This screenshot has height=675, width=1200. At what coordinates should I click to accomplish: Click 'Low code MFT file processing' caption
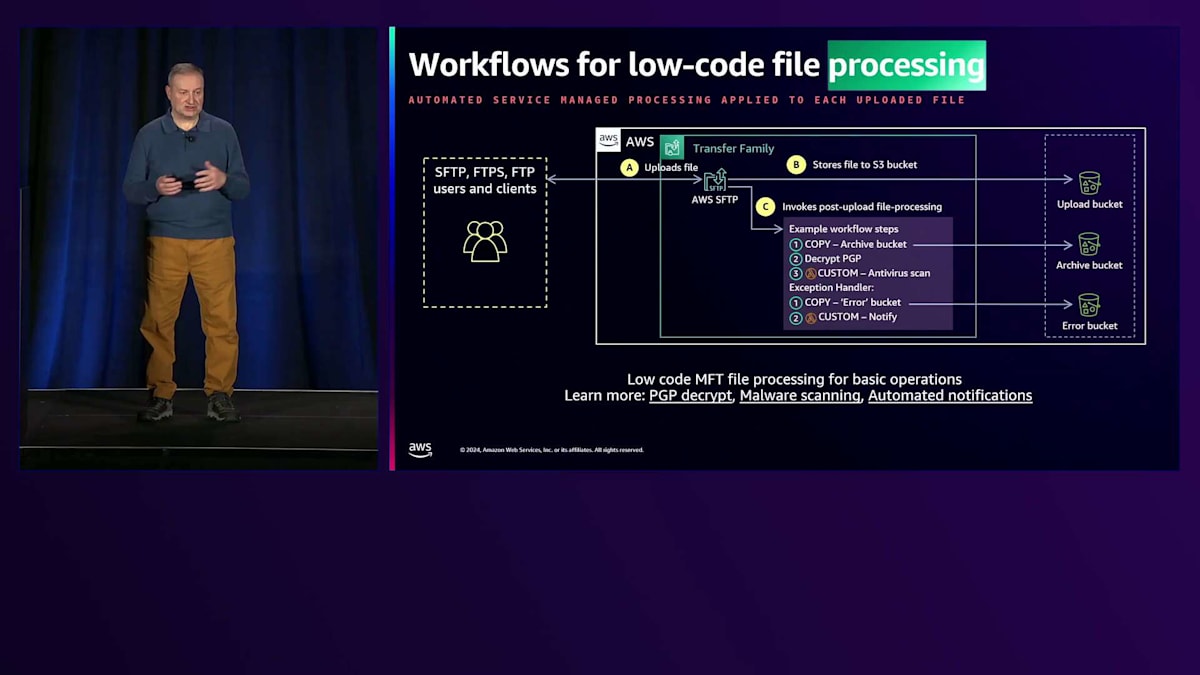794,379
